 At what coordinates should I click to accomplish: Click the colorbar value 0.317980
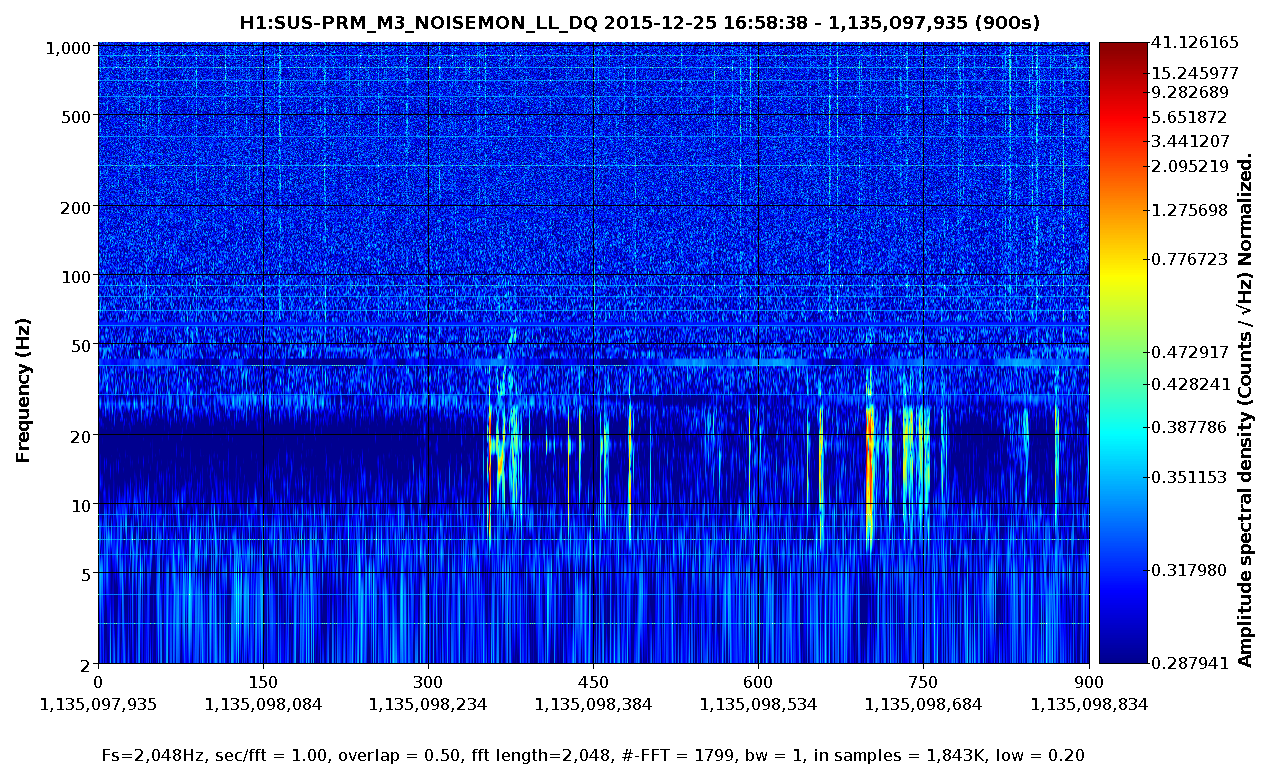click(1189, 570)
